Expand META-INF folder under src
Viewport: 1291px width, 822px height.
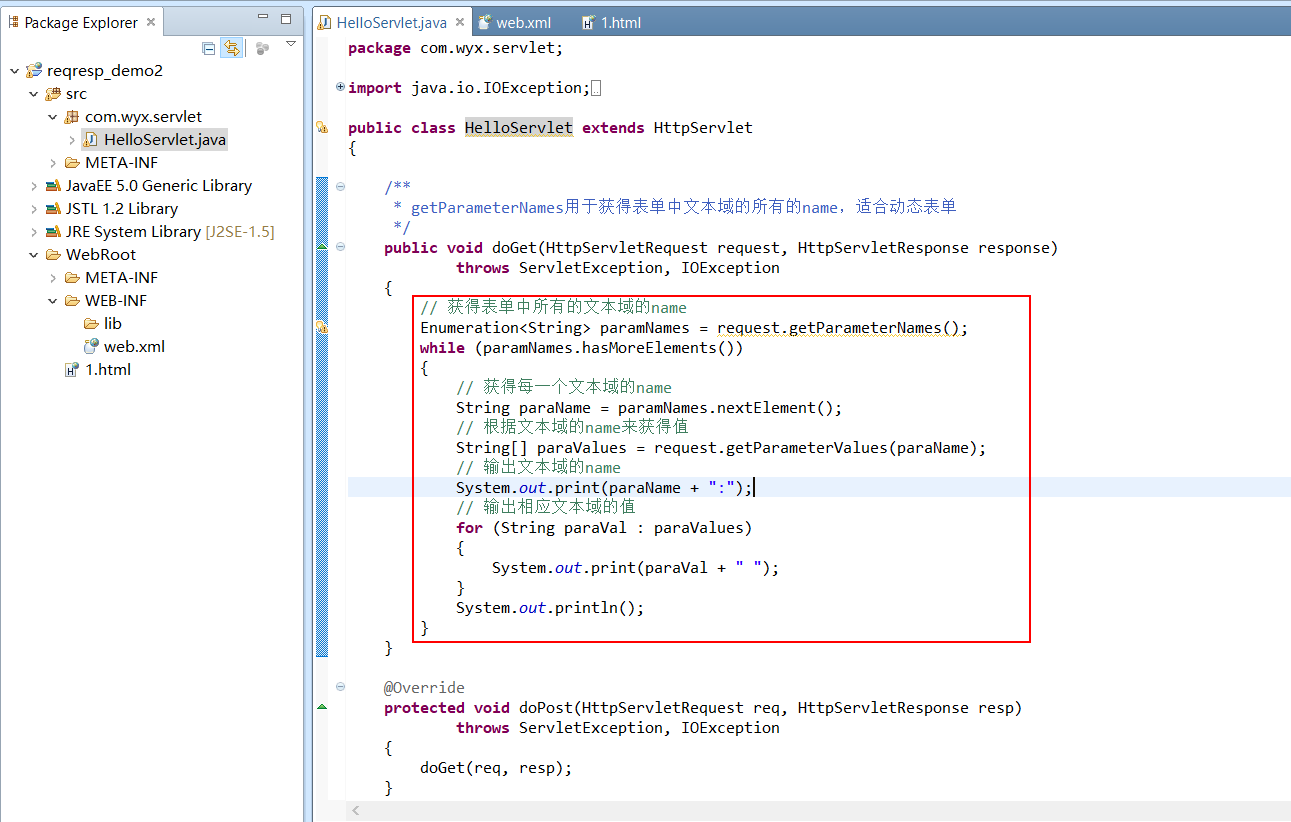tap(52, 163)
